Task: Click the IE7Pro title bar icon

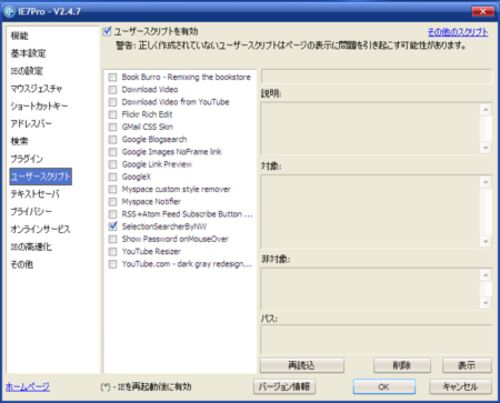Action: click(9, 12)
